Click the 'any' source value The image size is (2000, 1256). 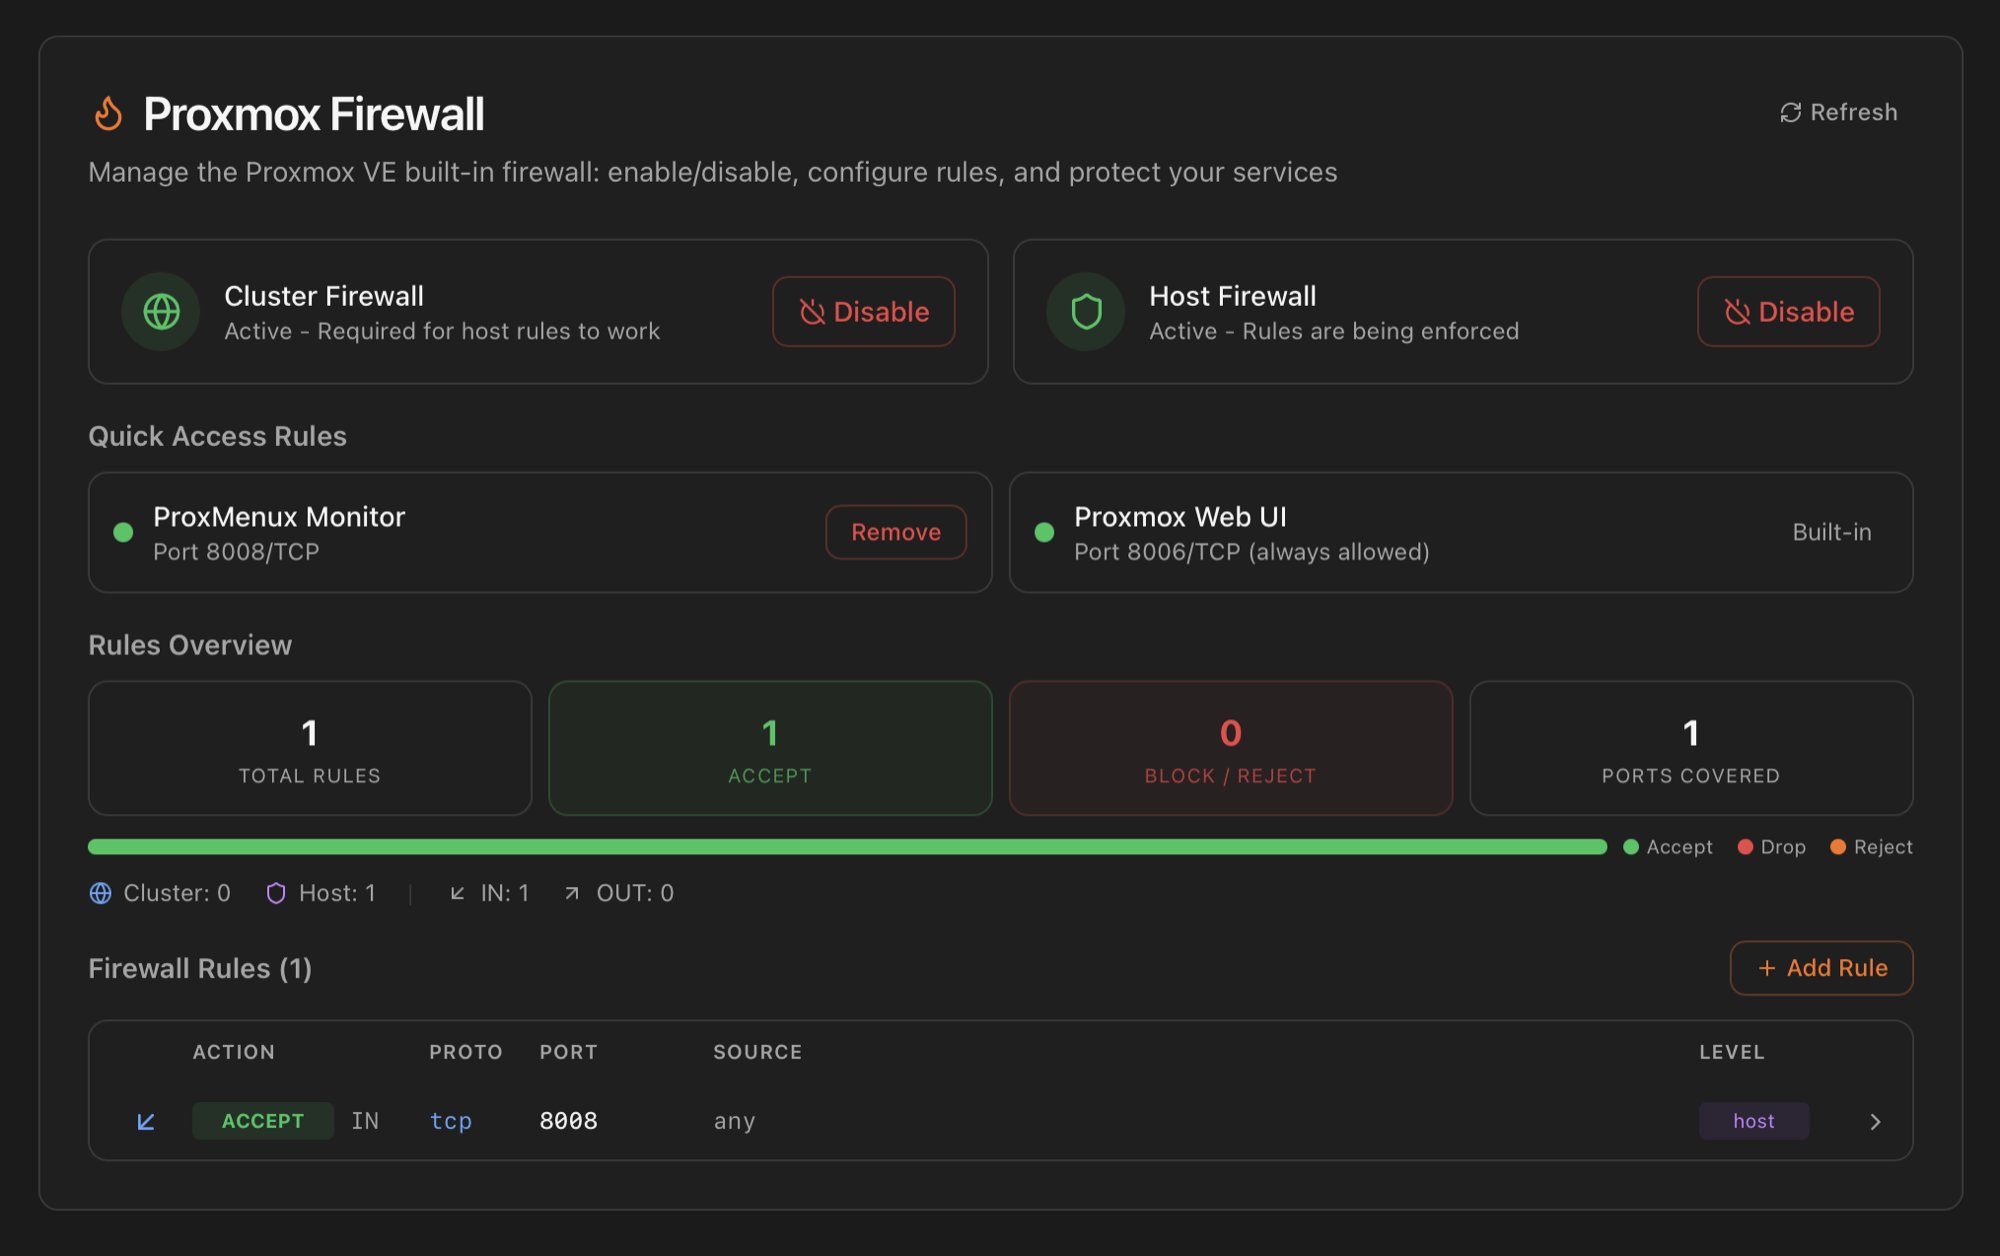(735, 1121)
